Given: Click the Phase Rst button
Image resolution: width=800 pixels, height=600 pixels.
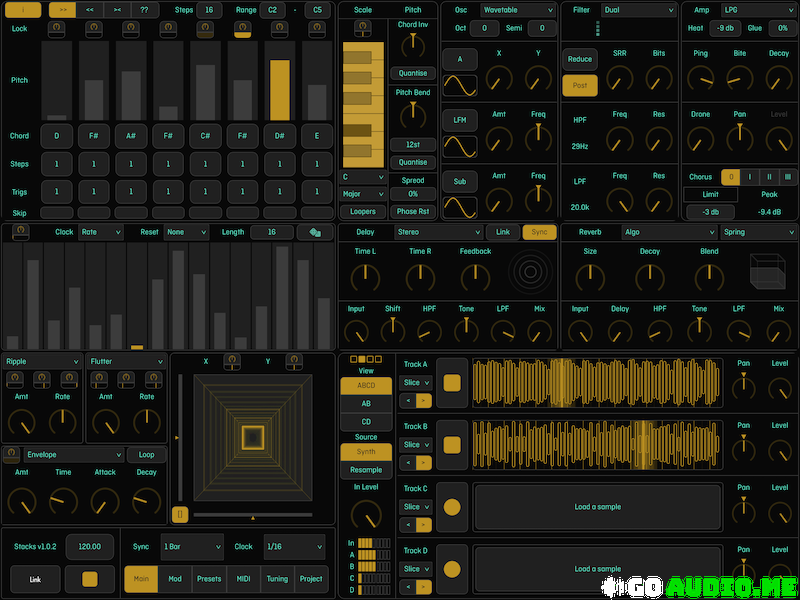Looking at the screenshot, I should [412, 212].
